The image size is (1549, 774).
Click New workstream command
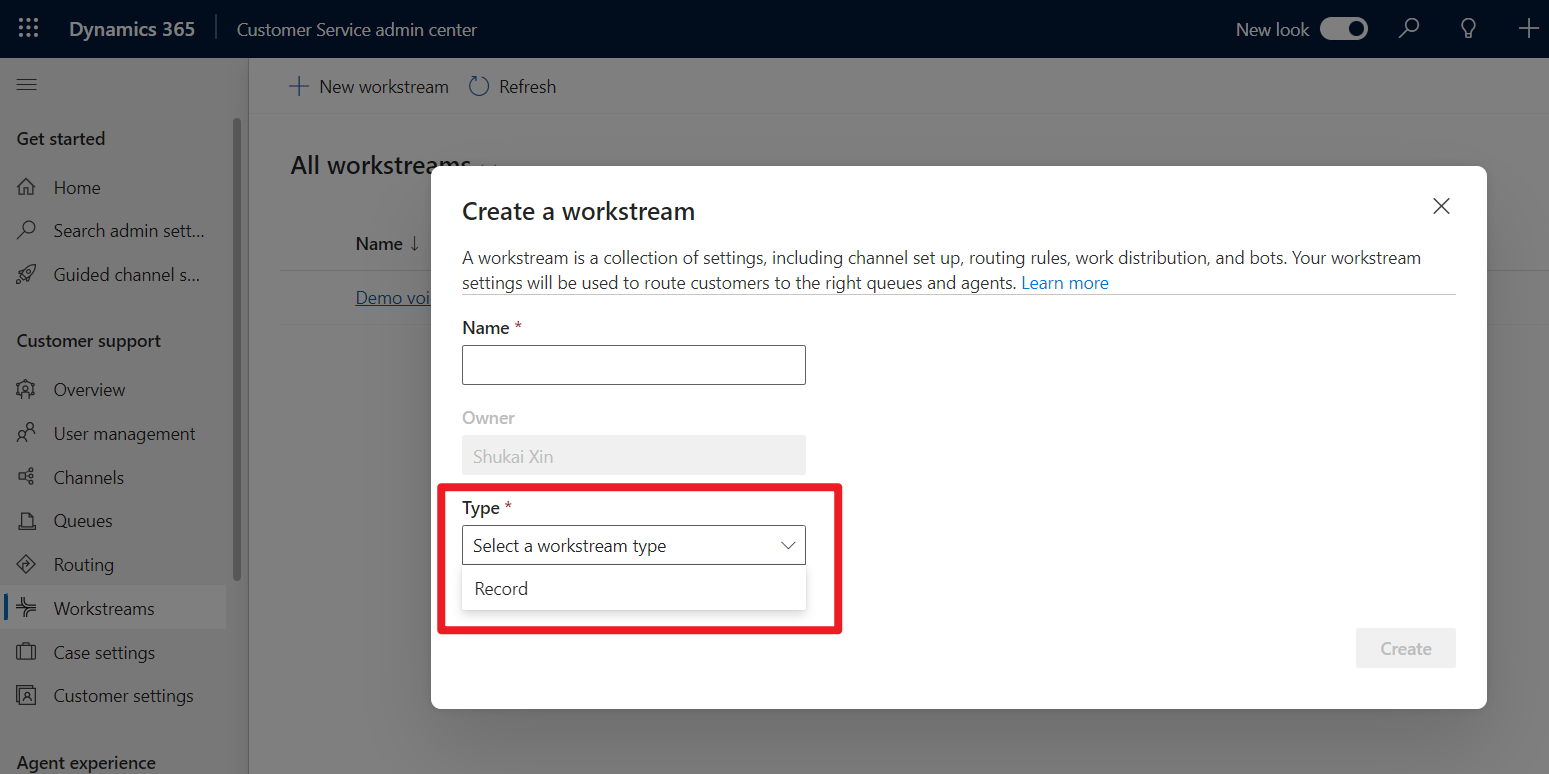pyautogui.click(x=369, y=87)
